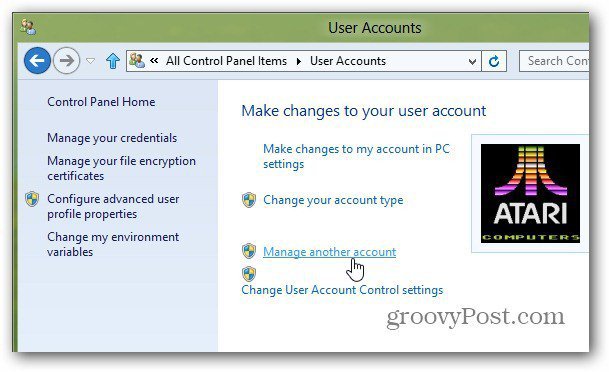This screenshot has height=372, width=609.
Task: Click Change your account type link
Action: pyautogui.click(x=333, y=200)
